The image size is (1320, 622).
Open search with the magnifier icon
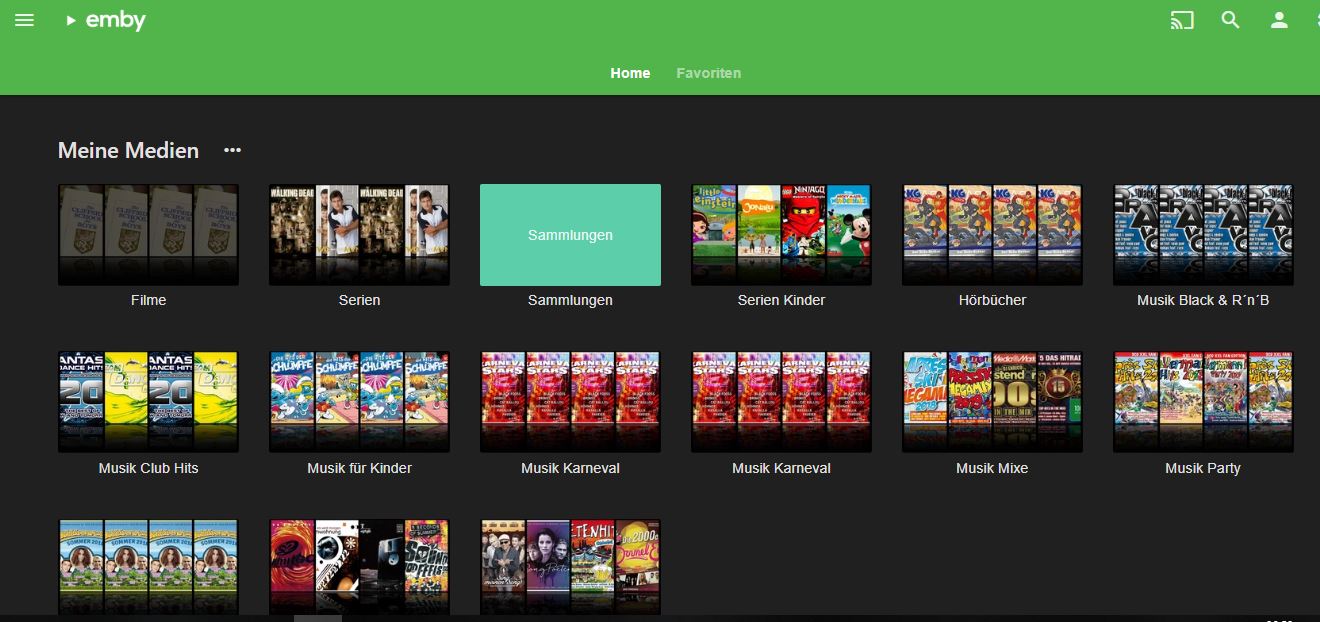coord(1231,20)
